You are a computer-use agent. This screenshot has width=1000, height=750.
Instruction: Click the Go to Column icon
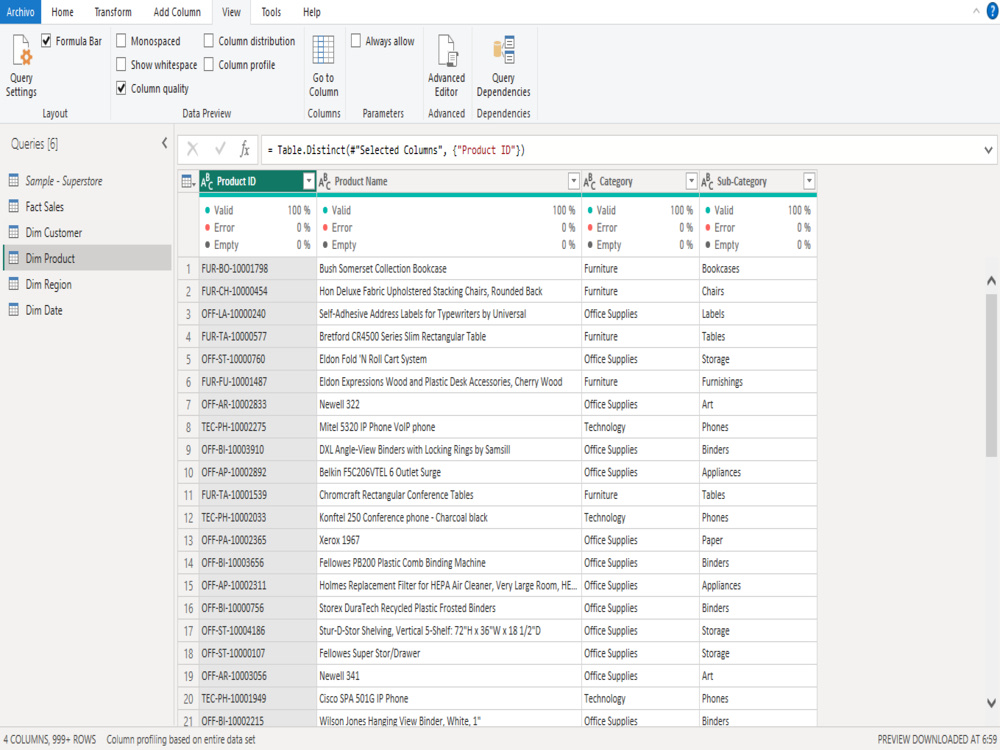[323, 50]
